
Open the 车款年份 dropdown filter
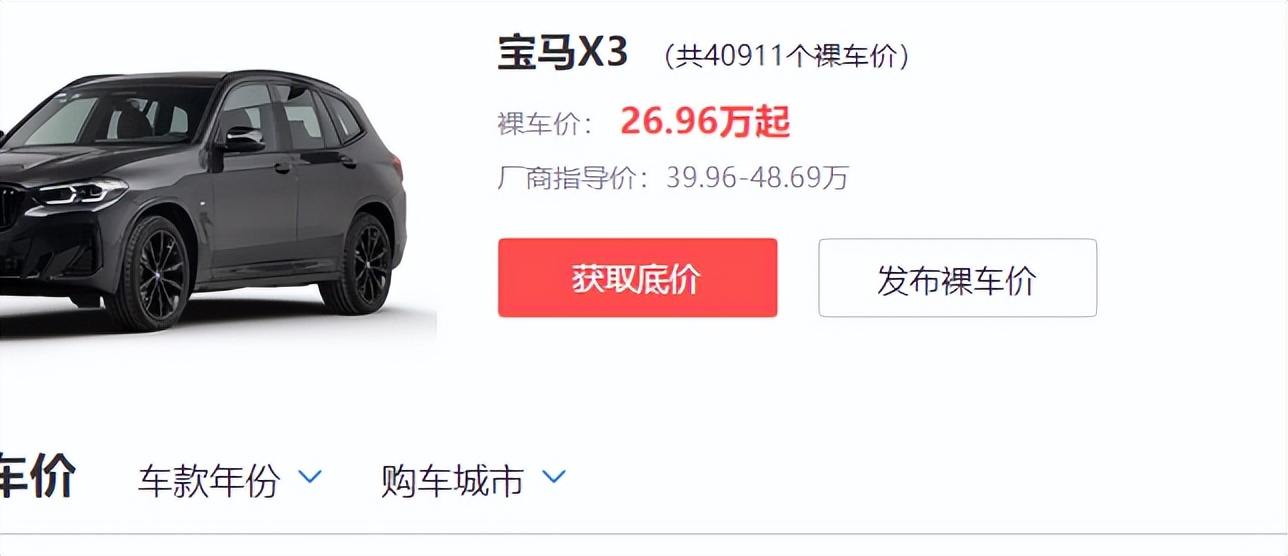(230, 481)
